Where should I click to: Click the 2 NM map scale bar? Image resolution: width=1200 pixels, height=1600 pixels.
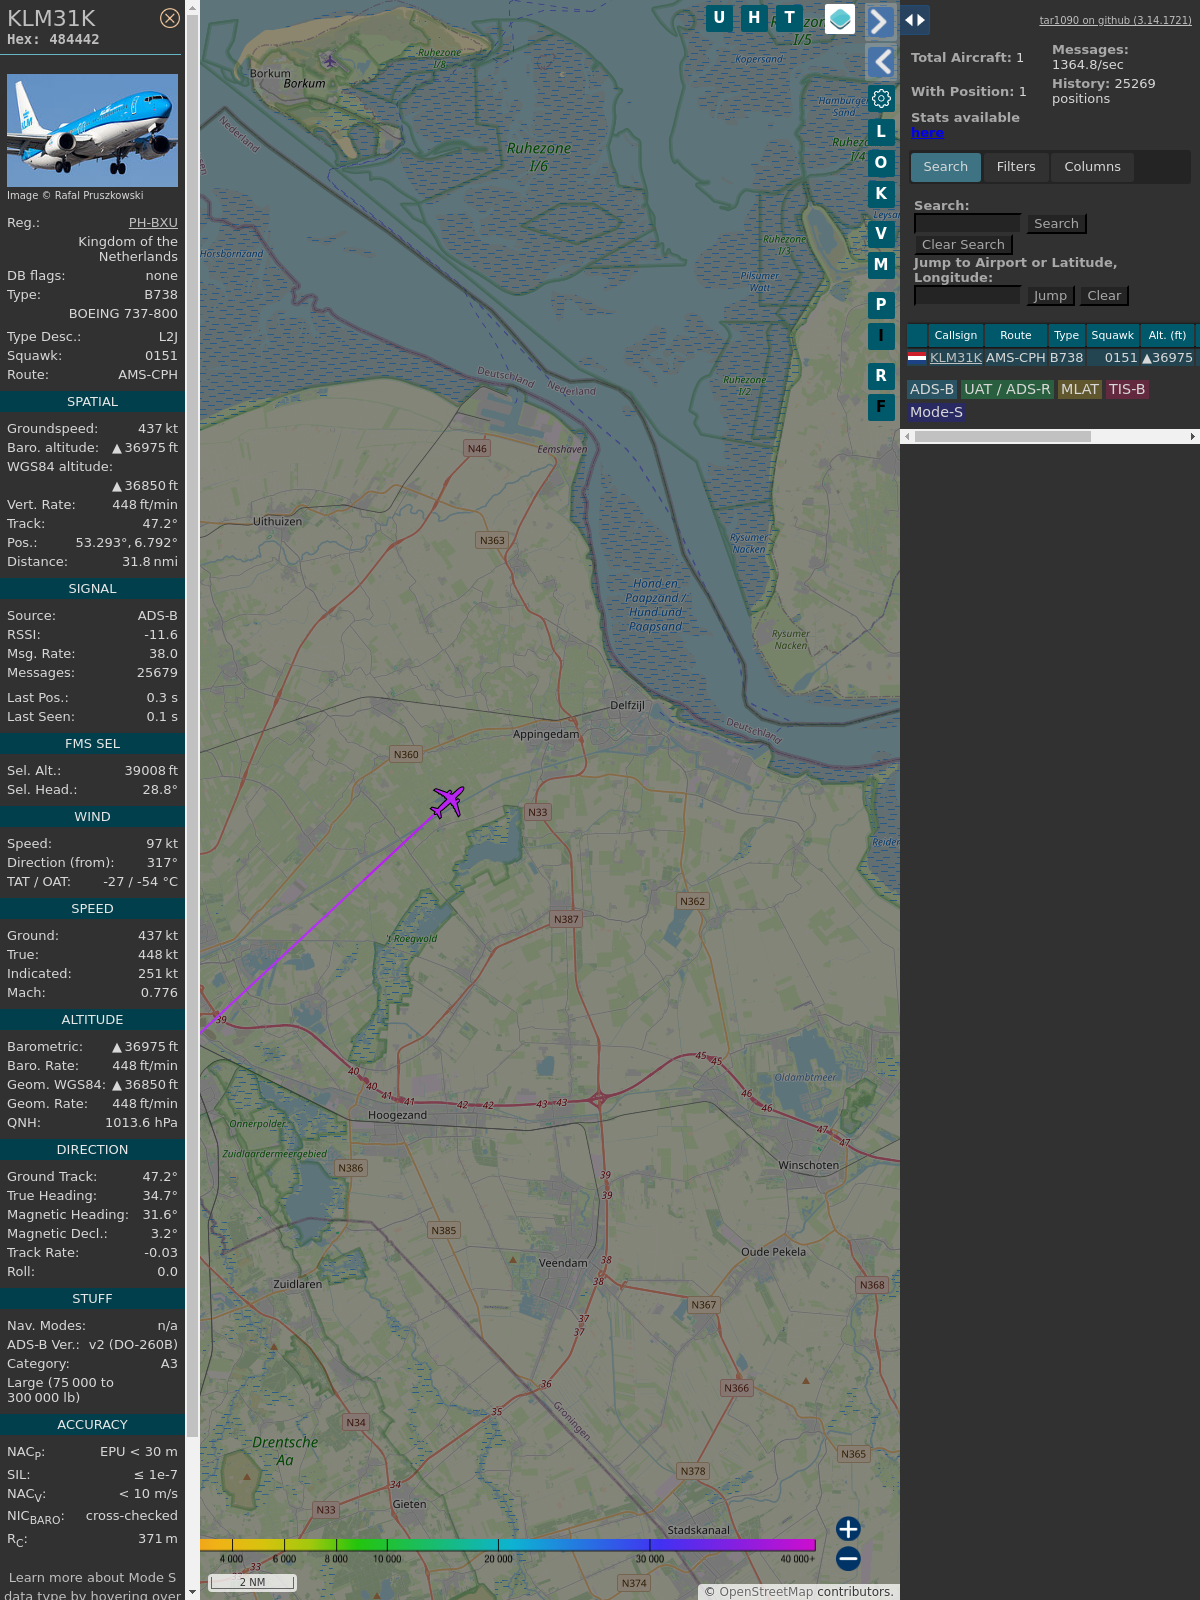253,1582
